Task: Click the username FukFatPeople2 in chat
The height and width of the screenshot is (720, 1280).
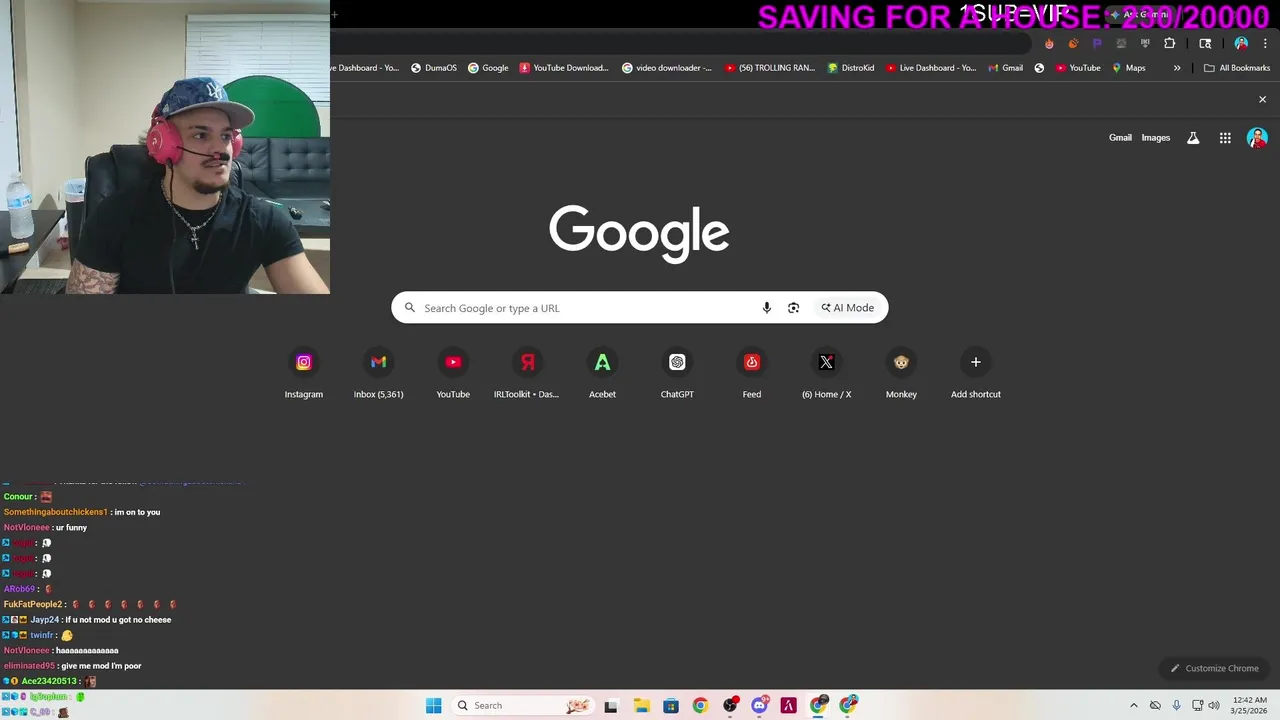Action: coord(33,605)
